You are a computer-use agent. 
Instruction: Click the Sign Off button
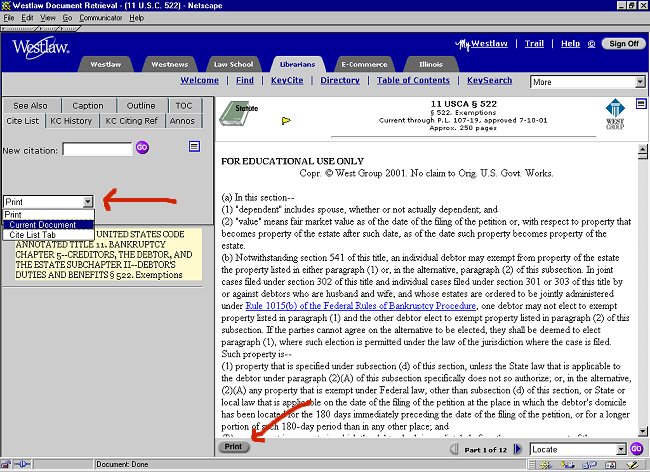tap(623, 44)
